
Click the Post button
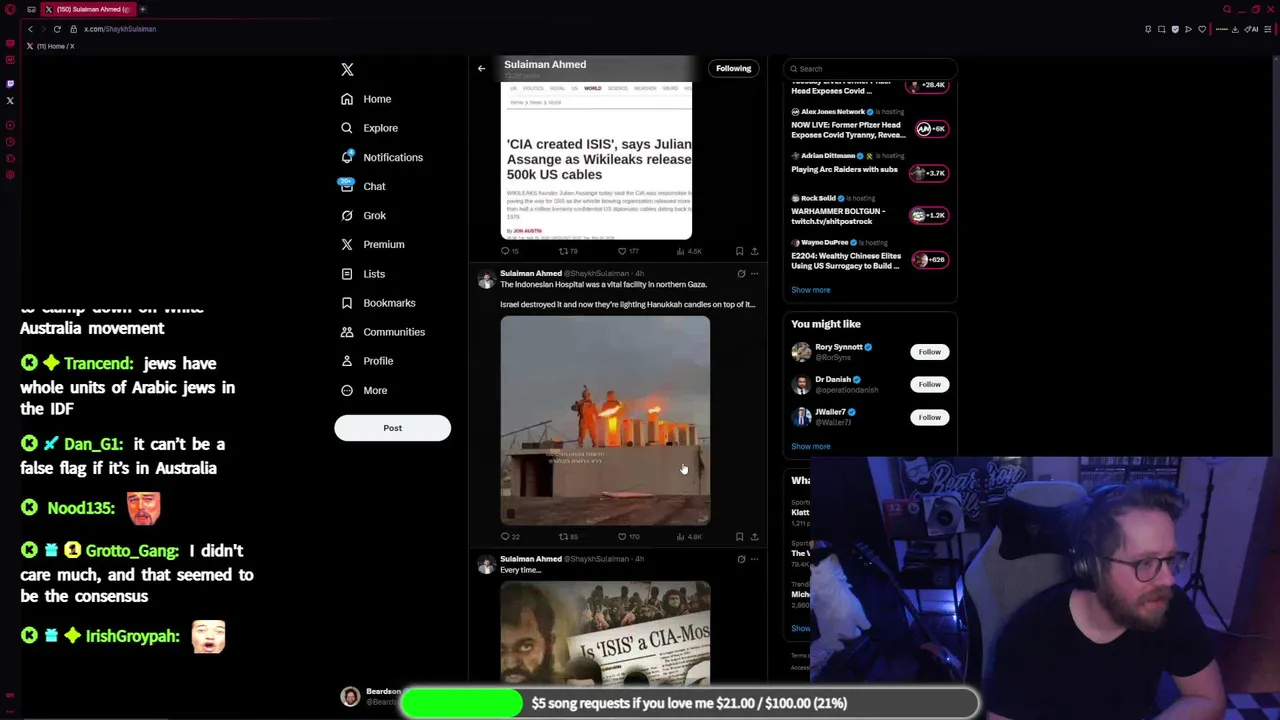(392, 428)
